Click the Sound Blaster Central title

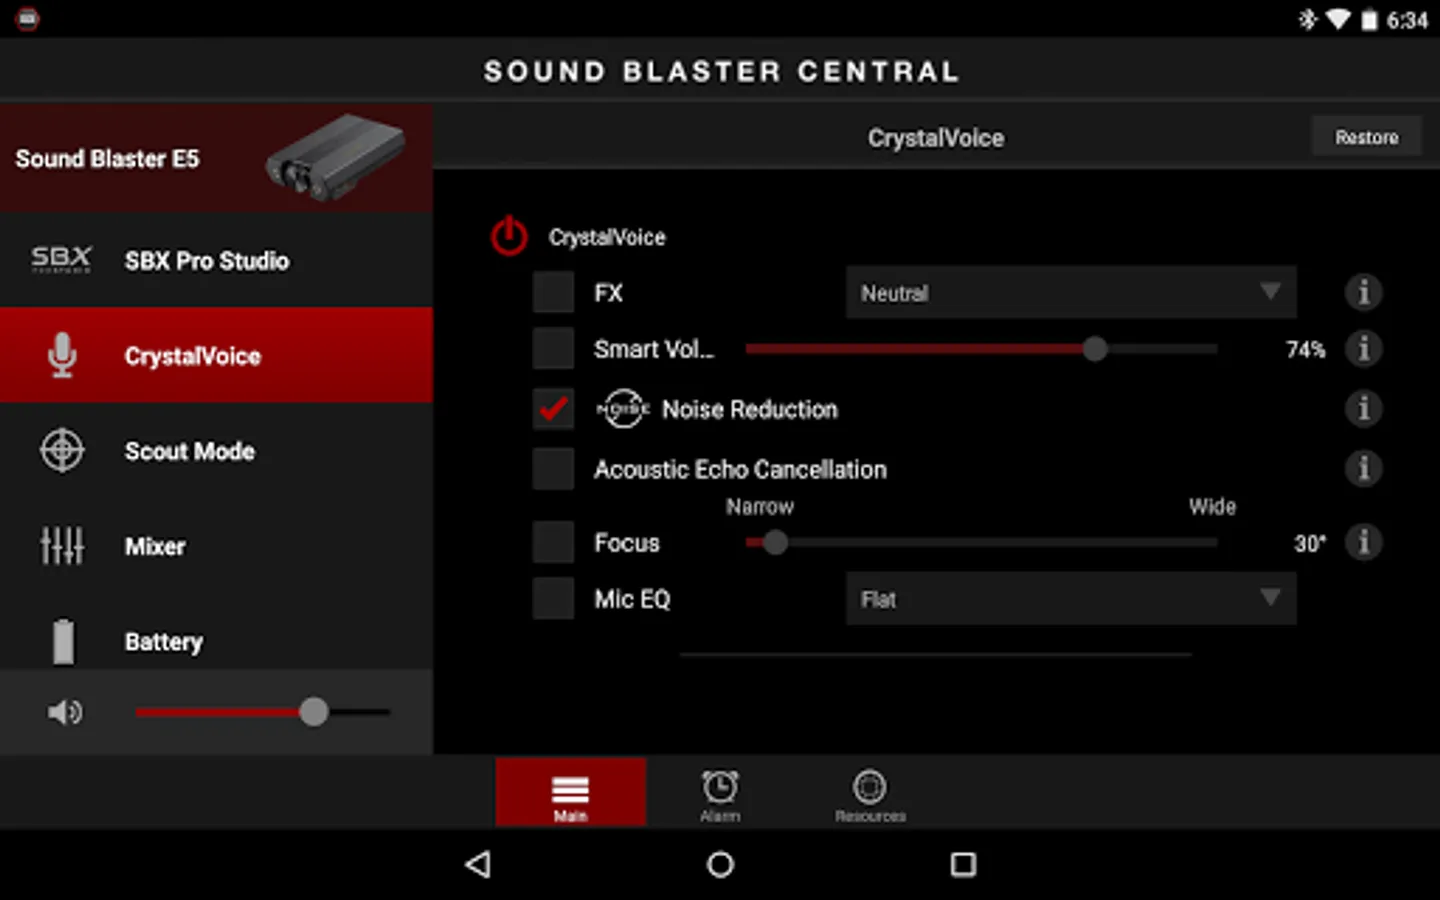pyautogui.click(x=722, y=71)
